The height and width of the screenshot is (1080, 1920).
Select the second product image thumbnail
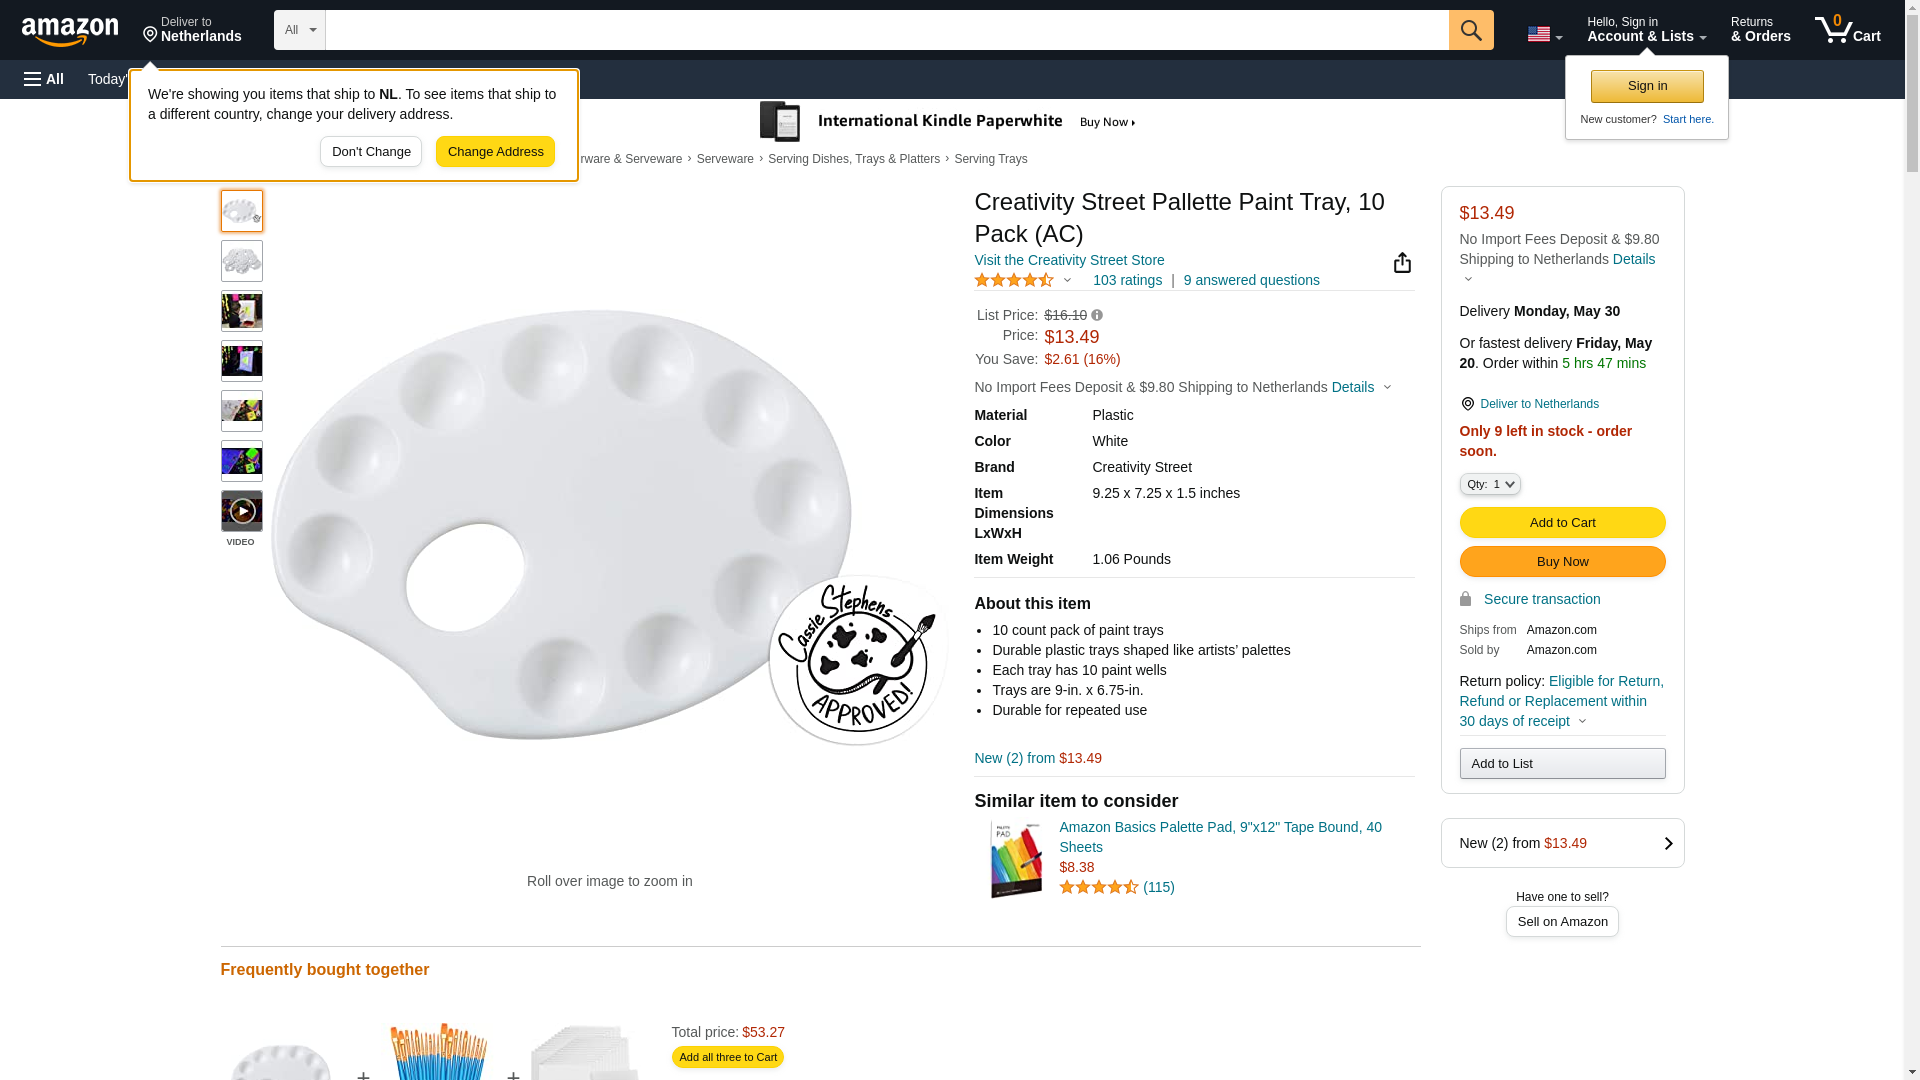point(242,261)
